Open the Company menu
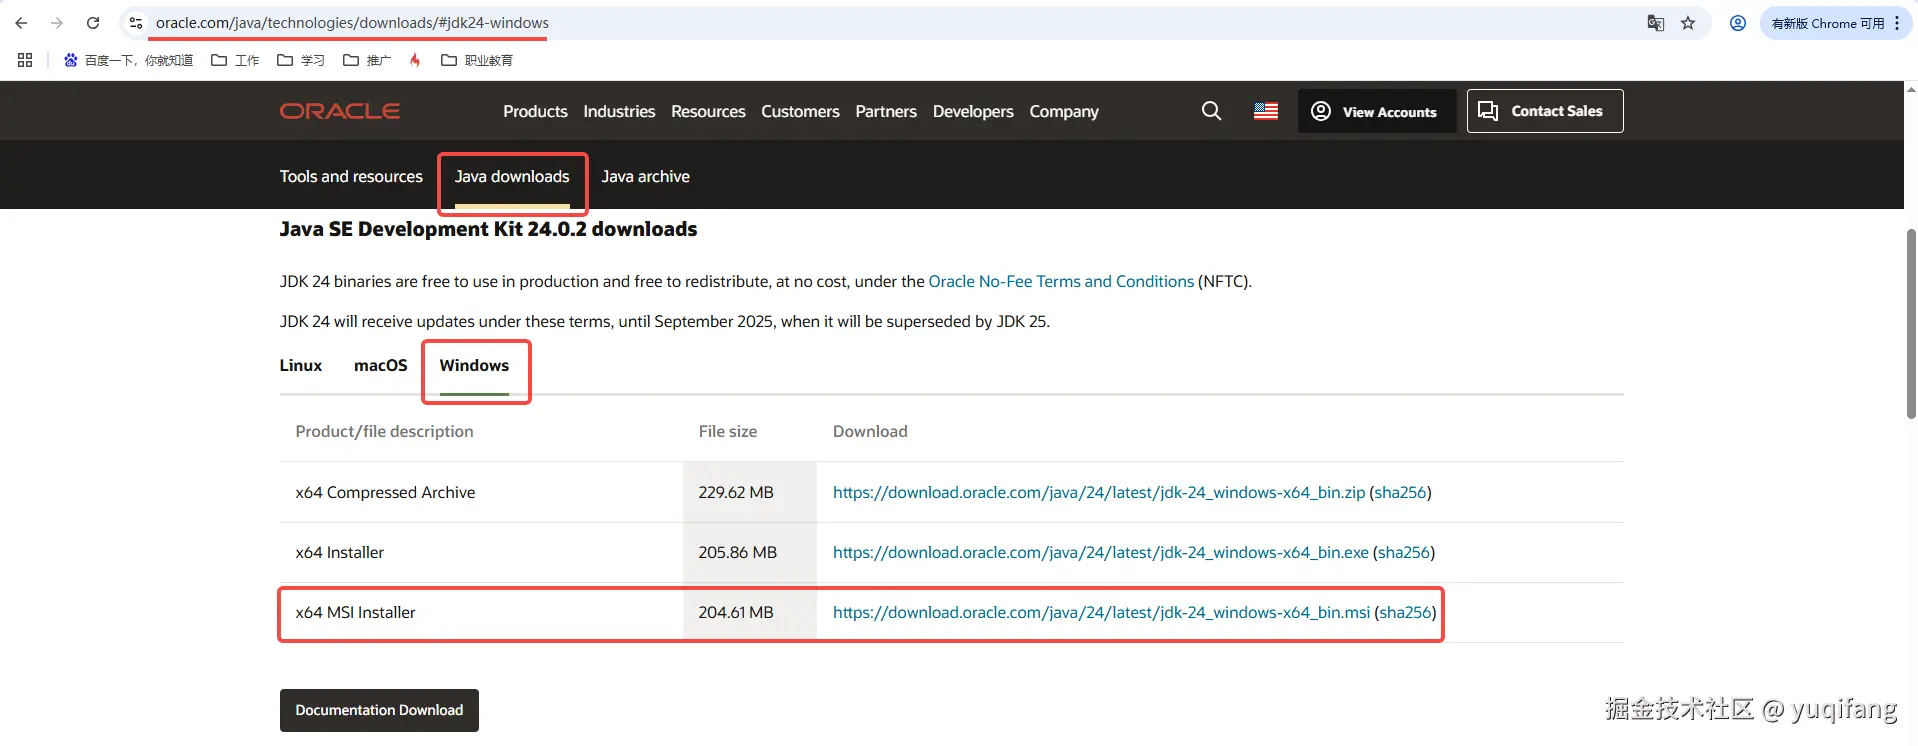 pos(1064,111)
